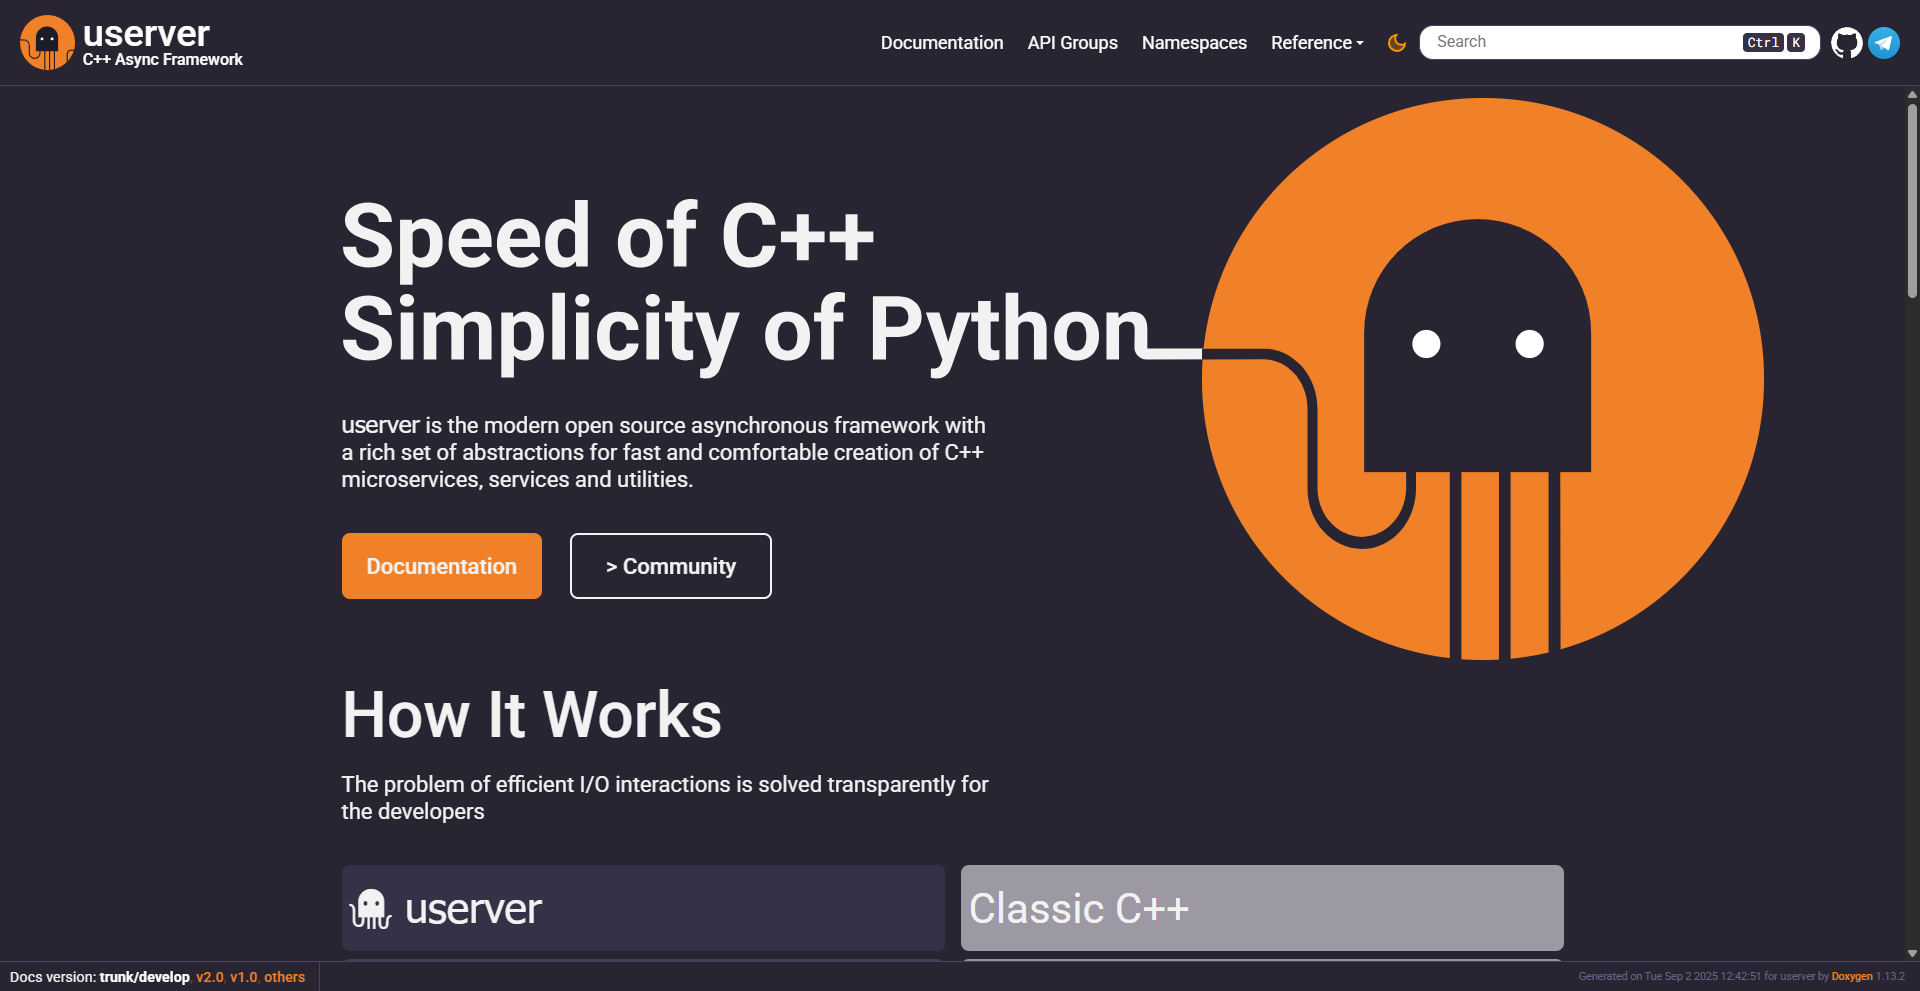Click the 'How It Works' heading
Viewport: 1920px width, 991px height.
coord(532,715)
